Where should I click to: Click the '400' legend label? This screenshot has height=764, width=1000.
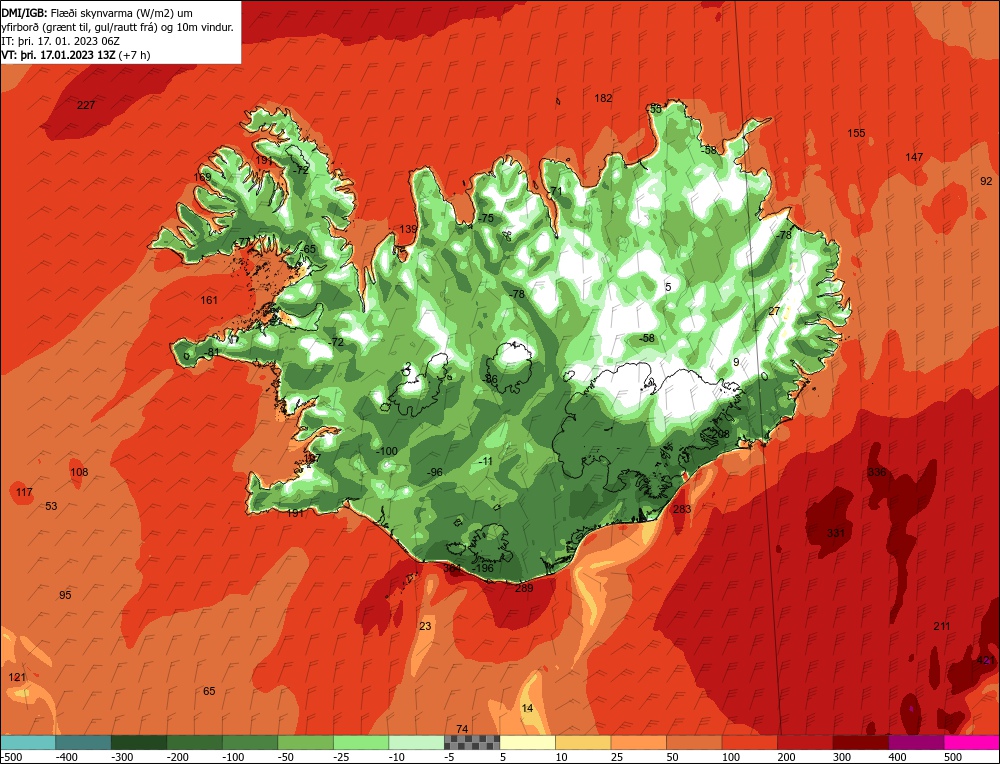click(x=897, y=757)
